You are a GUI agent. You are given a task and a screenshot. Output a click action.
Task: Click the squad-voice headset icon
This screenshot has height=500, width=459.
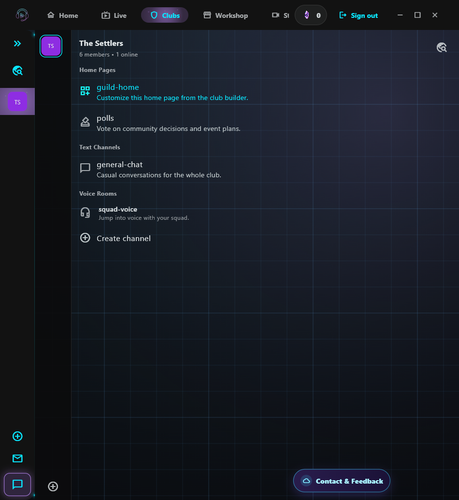pyautogui.click(x=85, y=213)
